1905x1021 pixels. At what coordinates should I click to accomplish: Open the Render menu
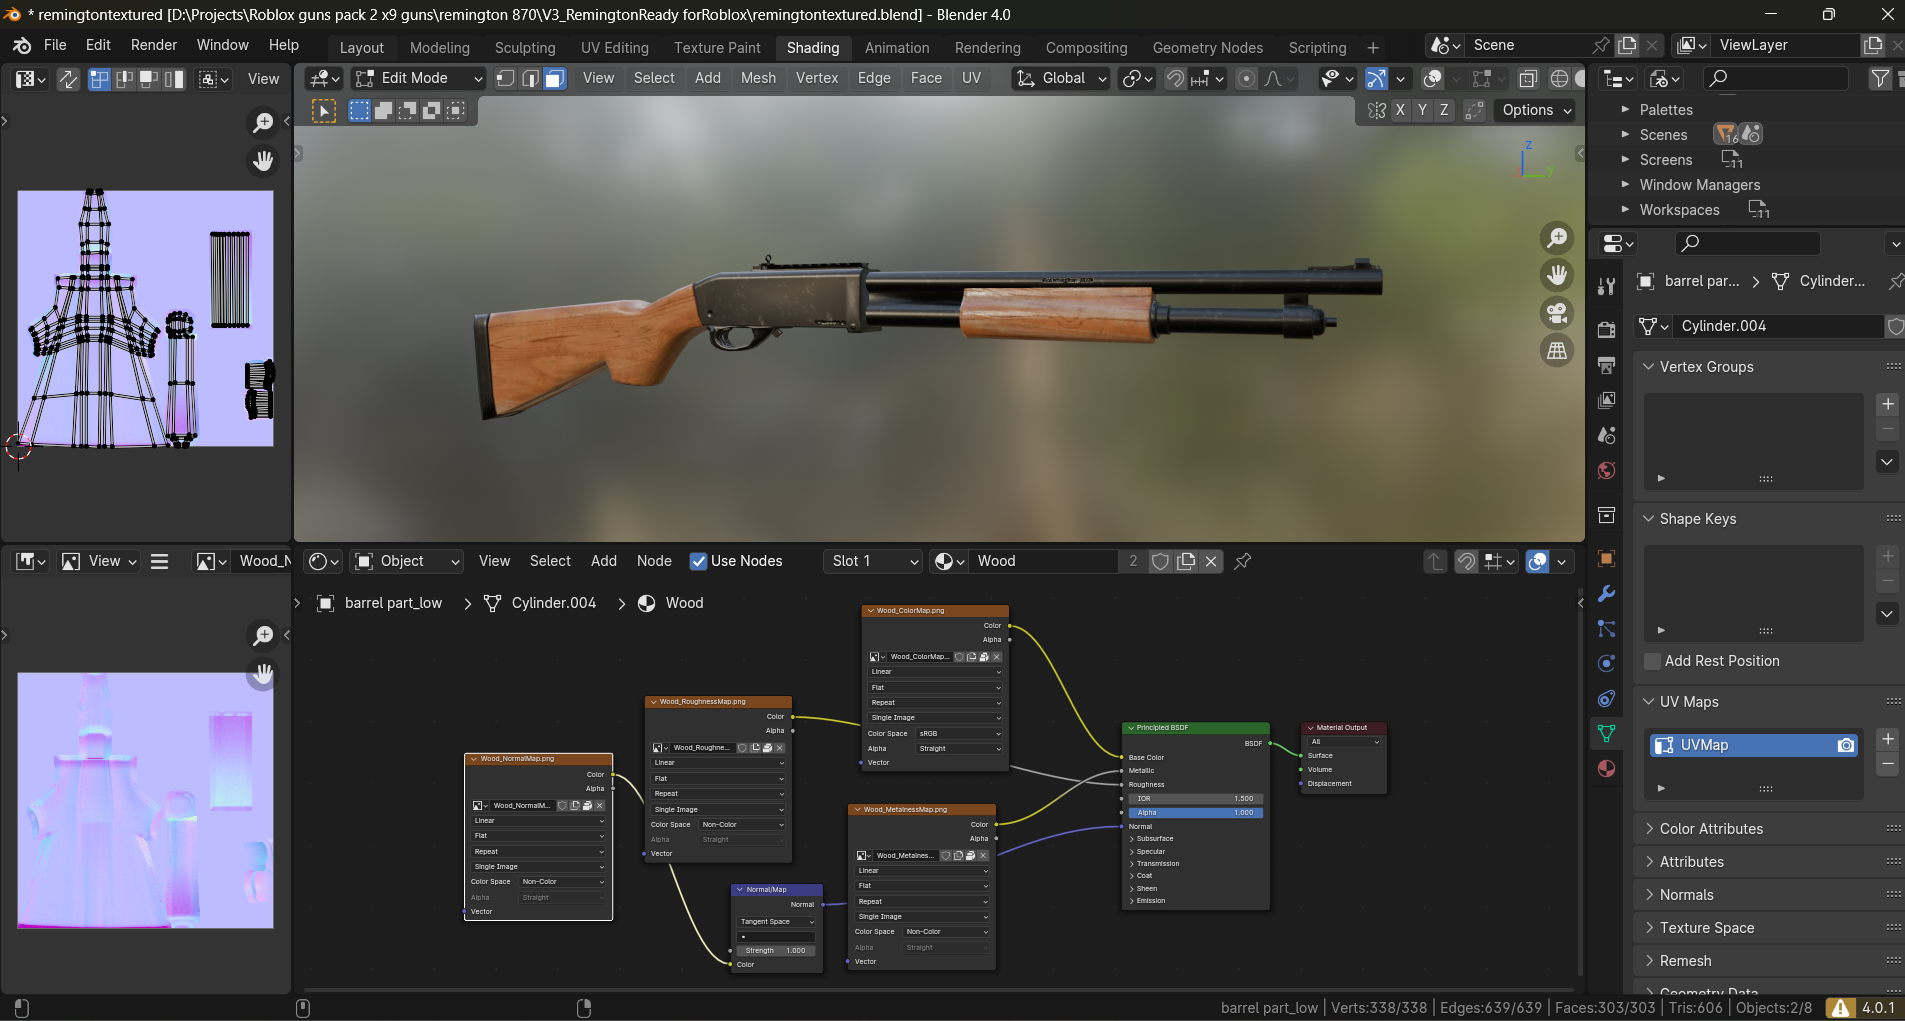click(x=153, y=45)
